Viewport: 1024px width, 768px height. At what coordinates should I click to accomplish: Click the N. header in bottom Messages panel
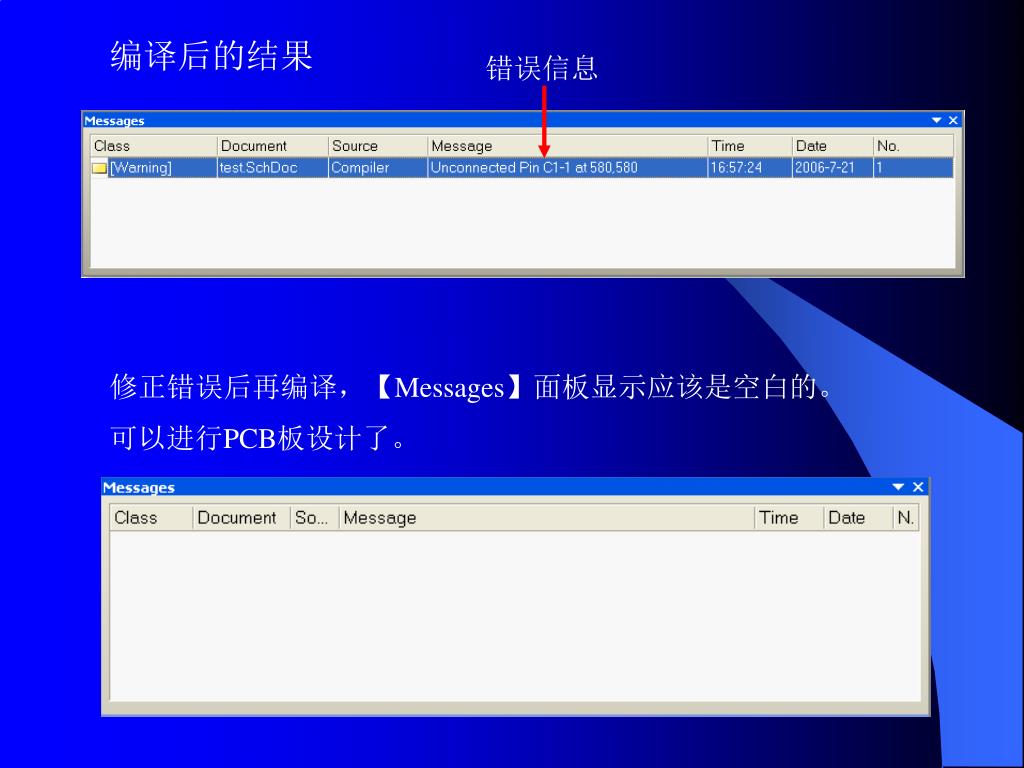coord(906,518)
